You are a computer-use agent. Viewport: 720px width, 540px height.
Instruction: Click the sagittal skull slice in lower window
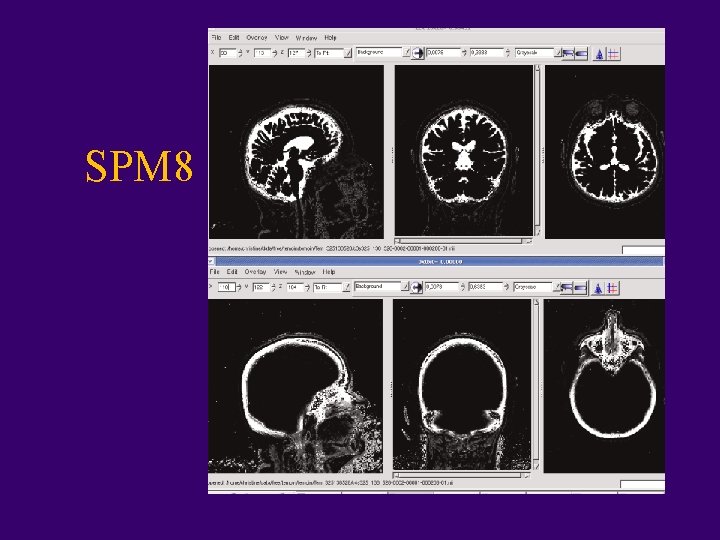295,386
